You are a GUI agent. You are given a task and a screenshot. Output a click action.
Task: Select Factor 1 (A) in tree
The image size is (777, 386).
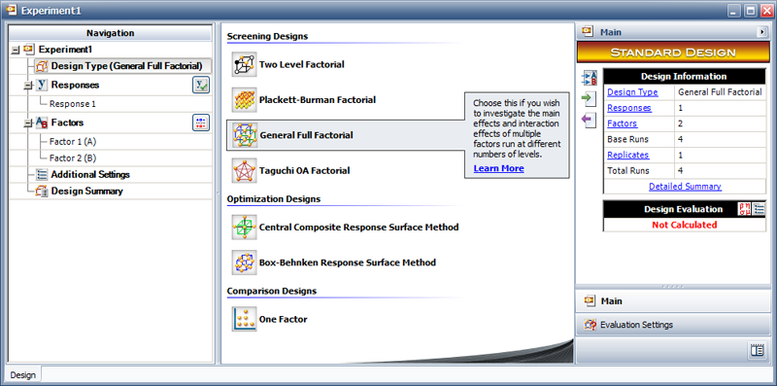pyautogui.click(x=73, y=142)
